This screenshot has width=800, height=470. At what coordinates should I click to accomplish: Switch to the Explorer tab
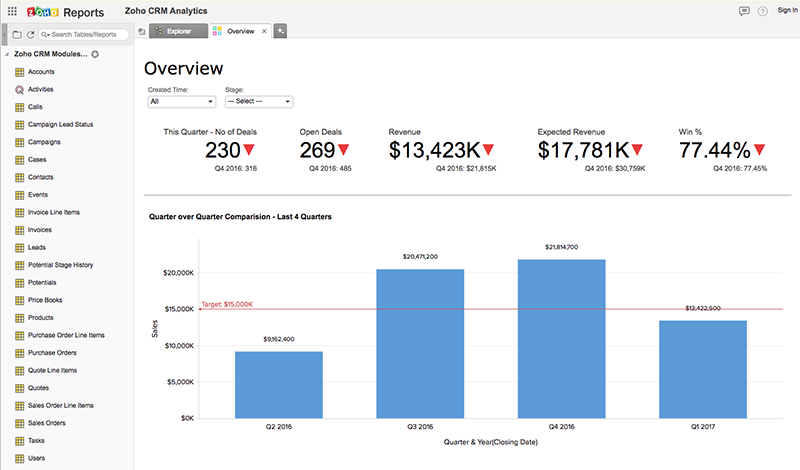tap(179, 31)
